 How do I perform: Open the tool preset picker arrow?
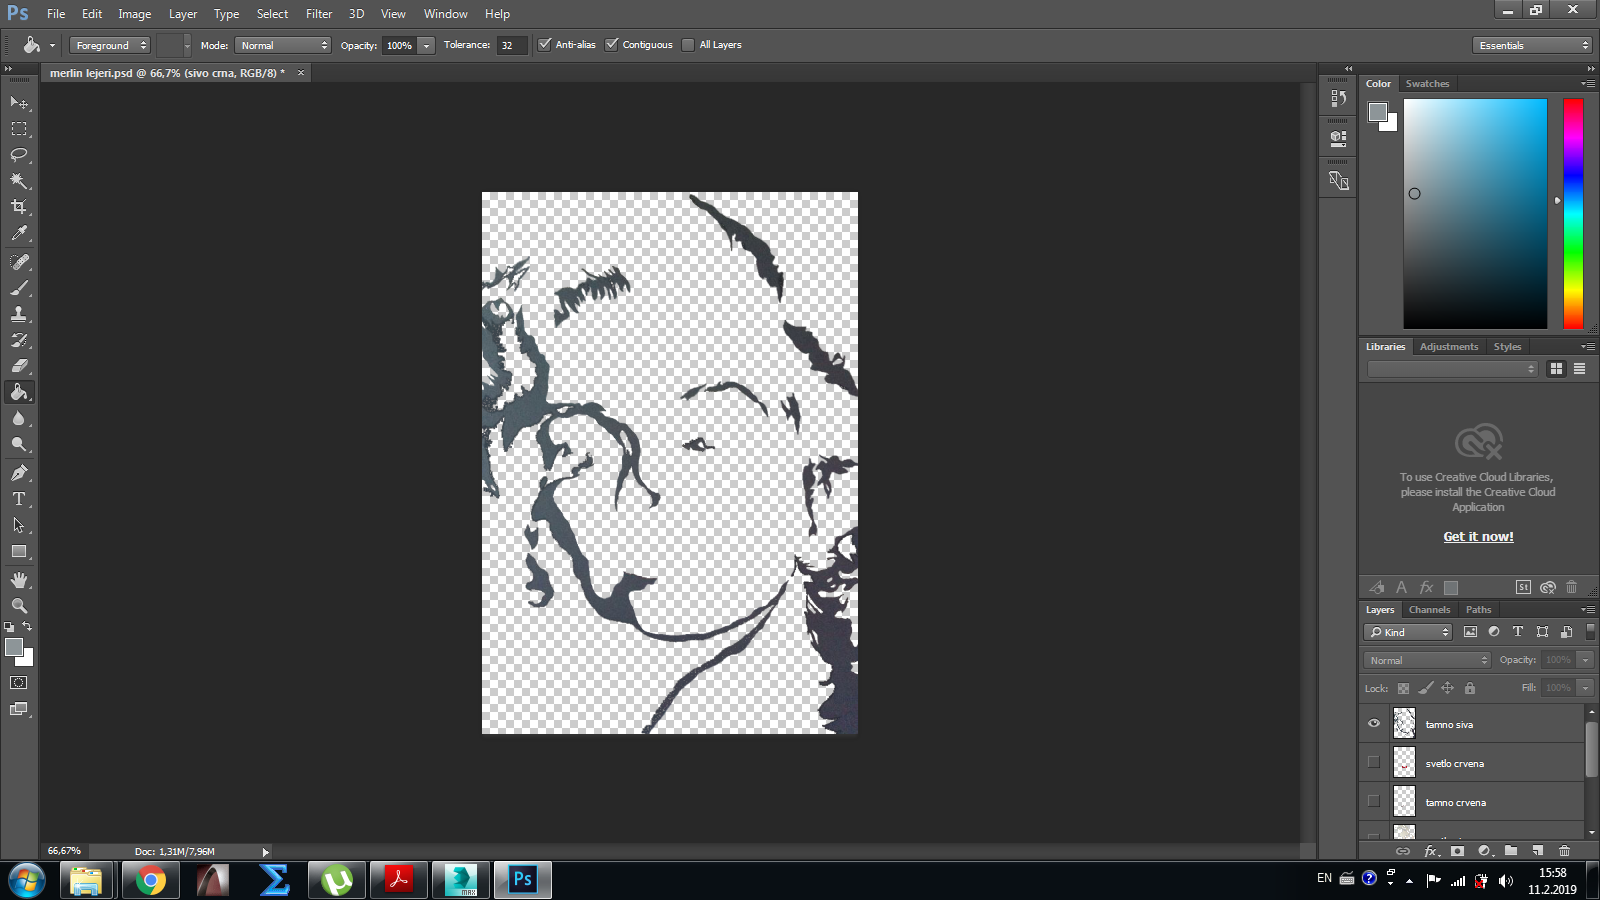(x=52, y=45)
